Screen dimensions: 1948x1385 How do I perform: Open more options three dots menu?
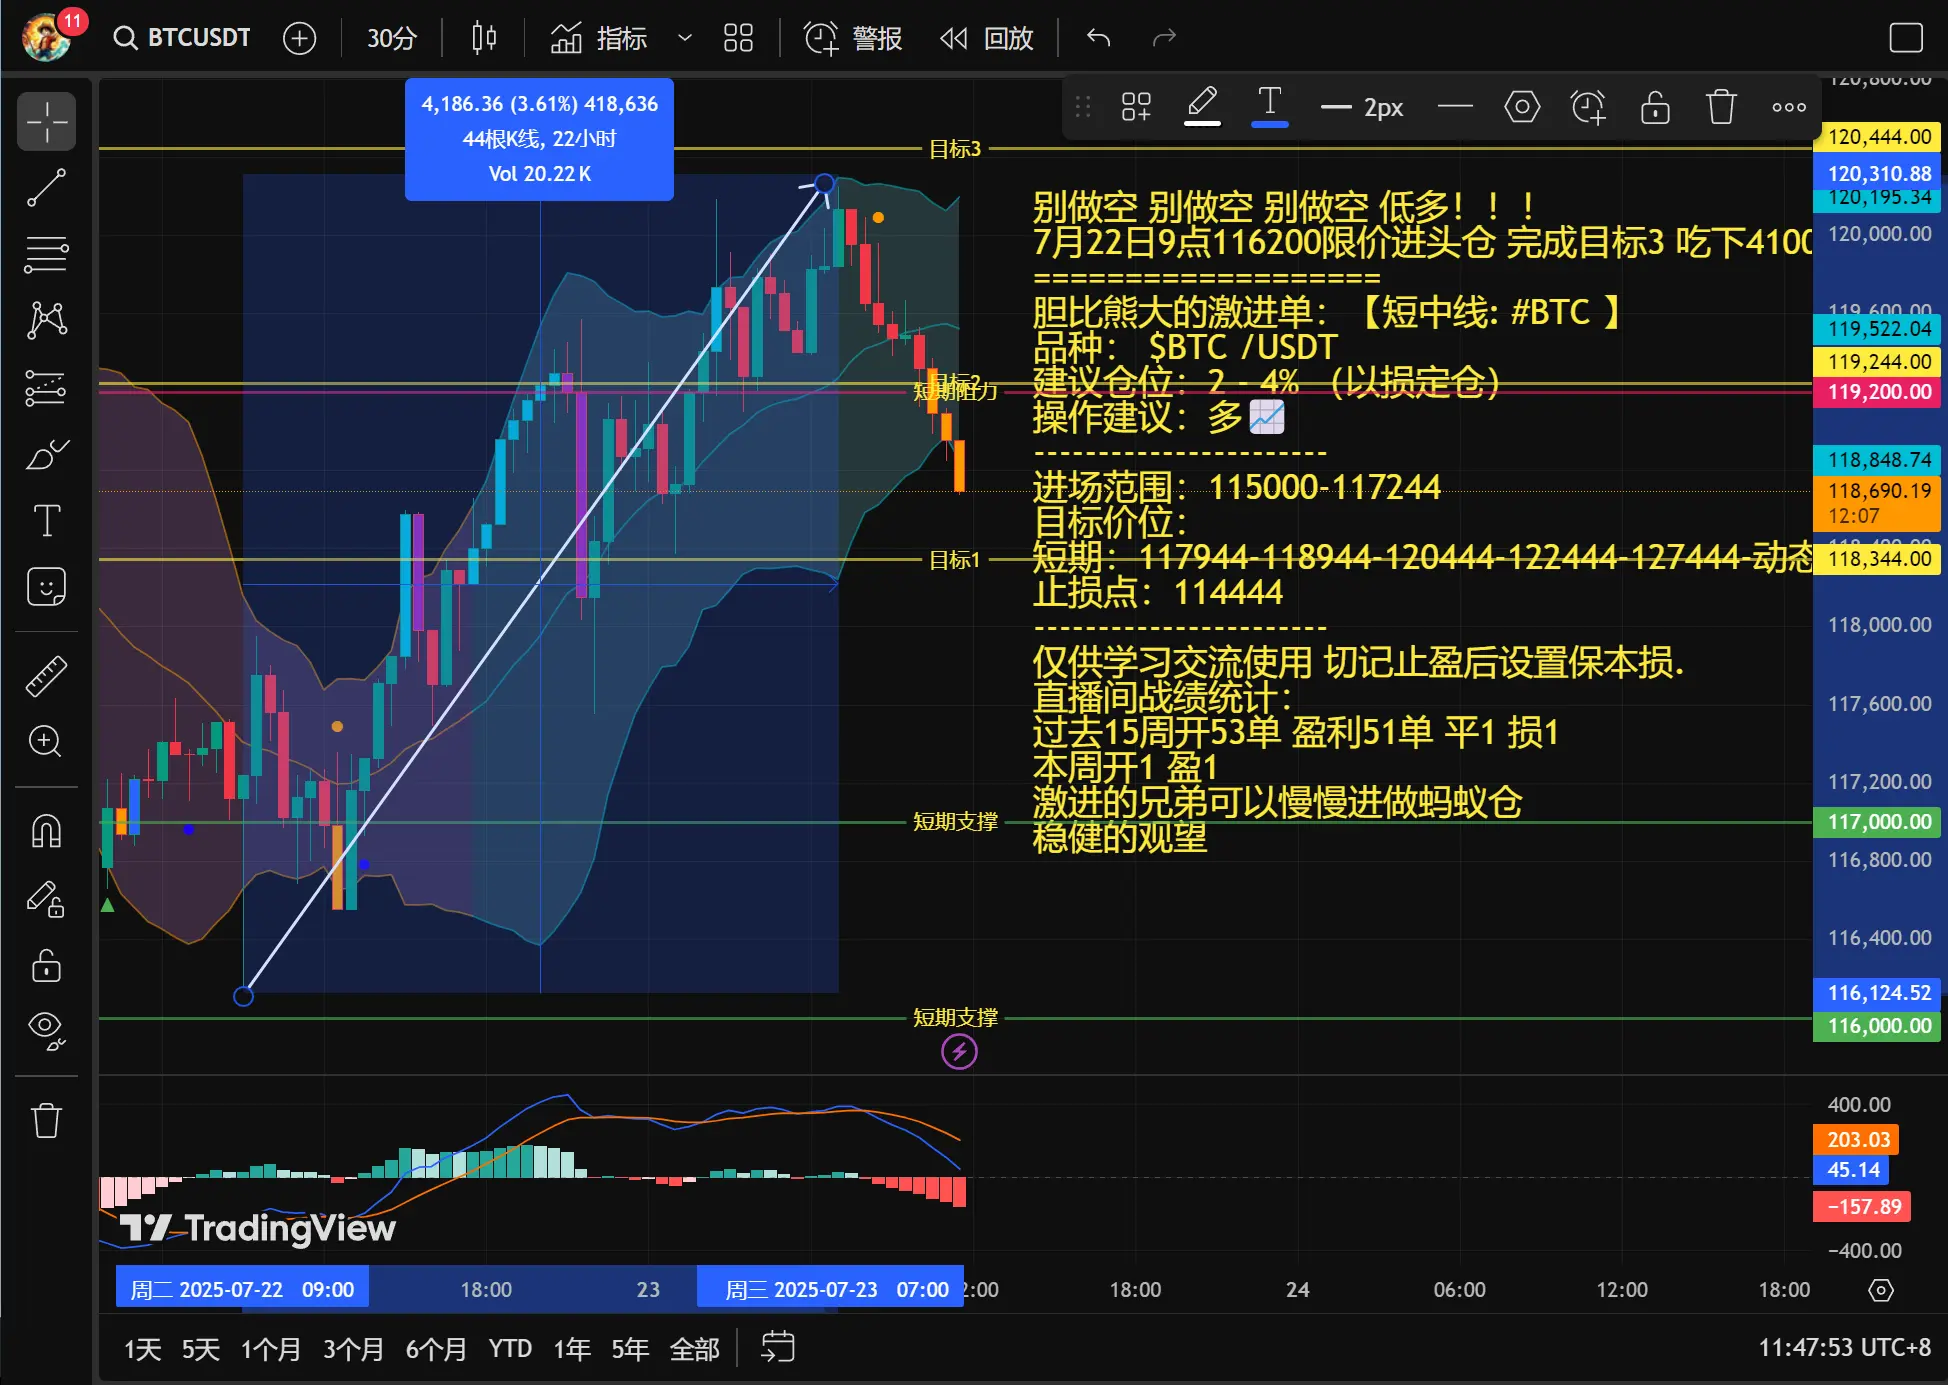1789,107
